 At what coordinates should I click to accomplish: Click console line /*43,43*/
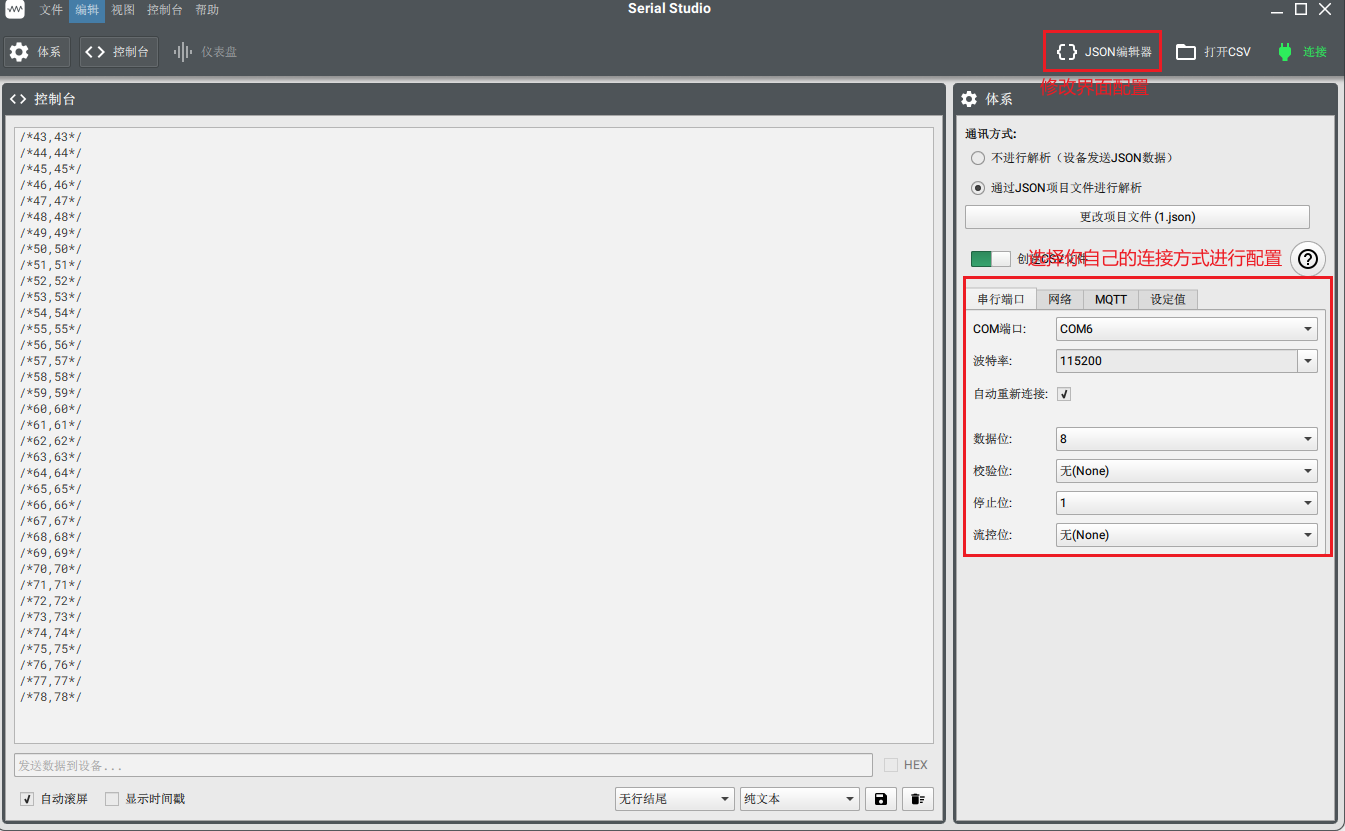tap(51, 137)
